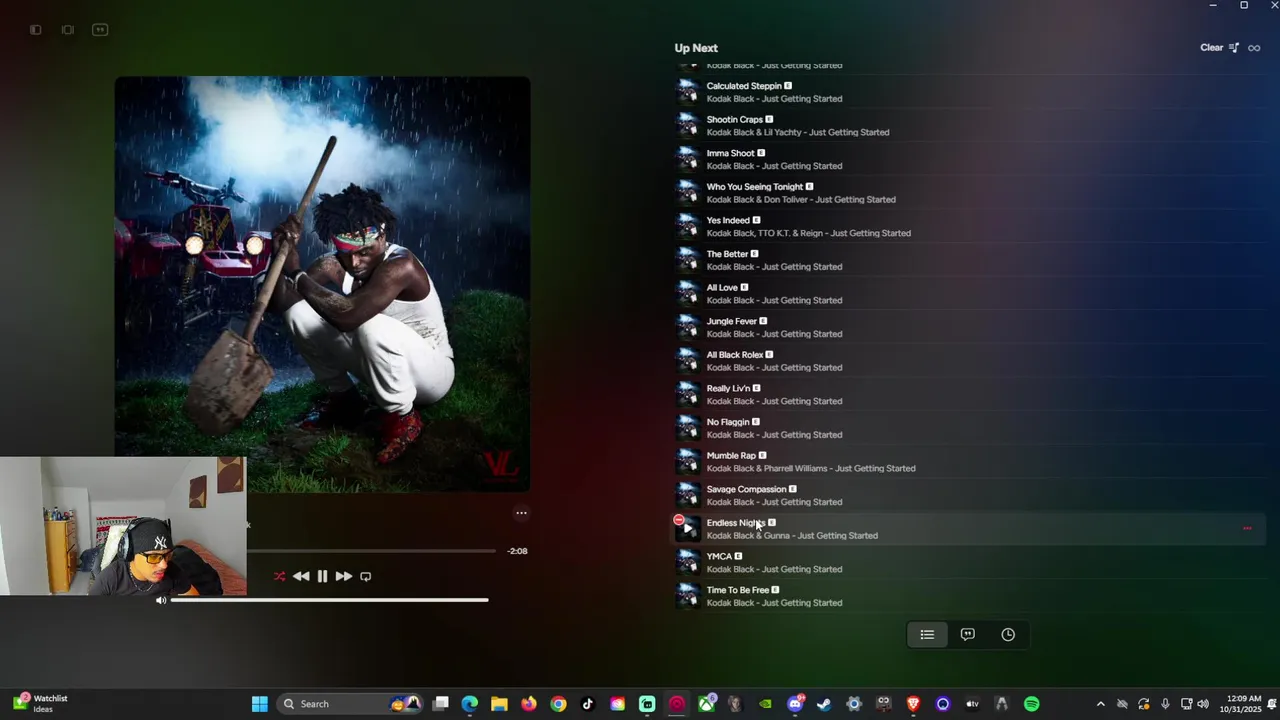Screen dimensions: 1280x720
Task: Select The Better in the queue
Action: (970, 260)
